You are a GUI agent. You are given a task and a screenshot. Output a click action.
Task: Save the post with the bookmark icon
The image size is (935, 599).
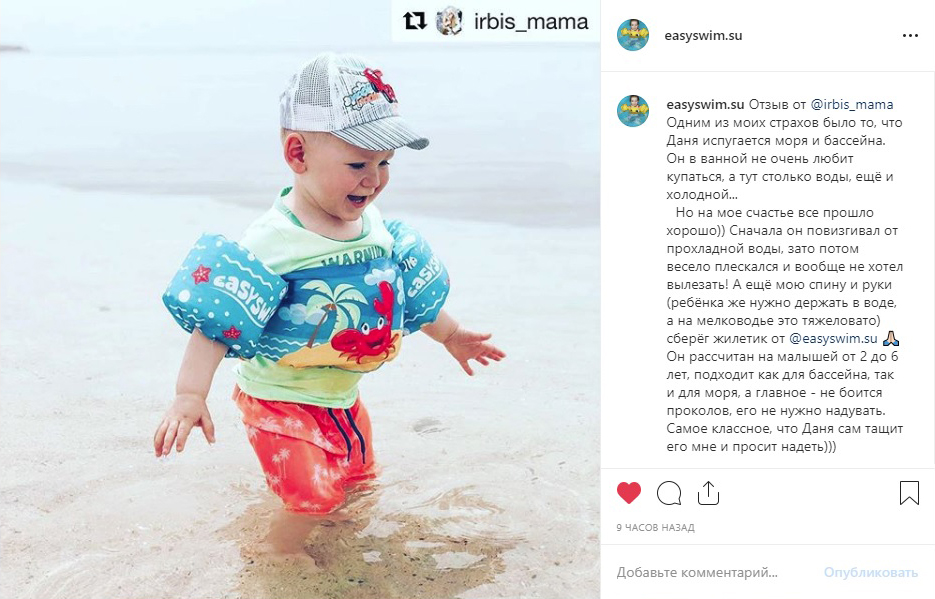point(909,493)
